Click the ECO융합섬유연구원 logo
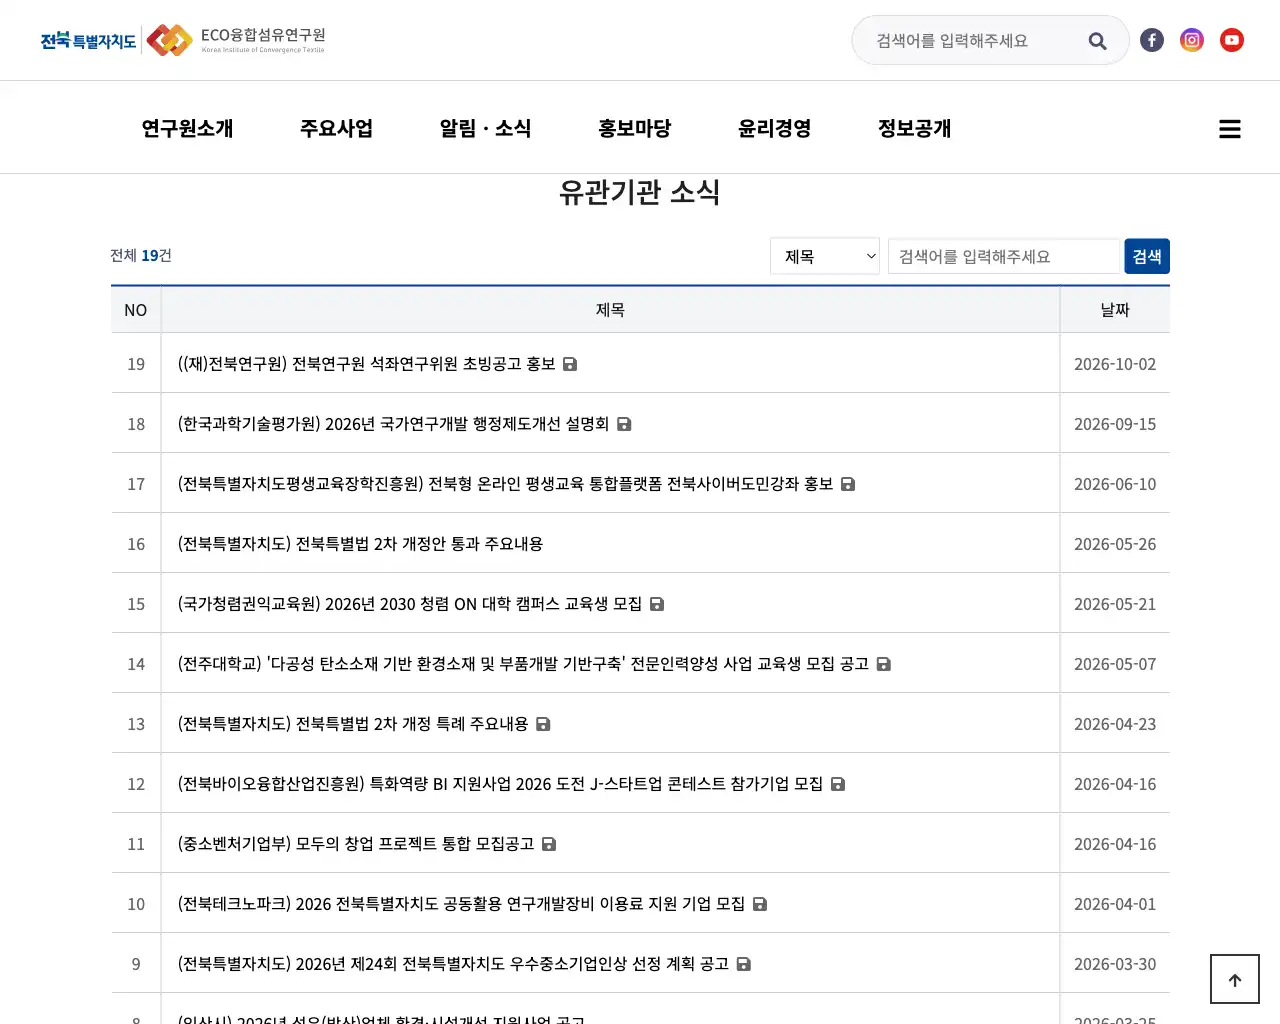 [x=236, y=40]
